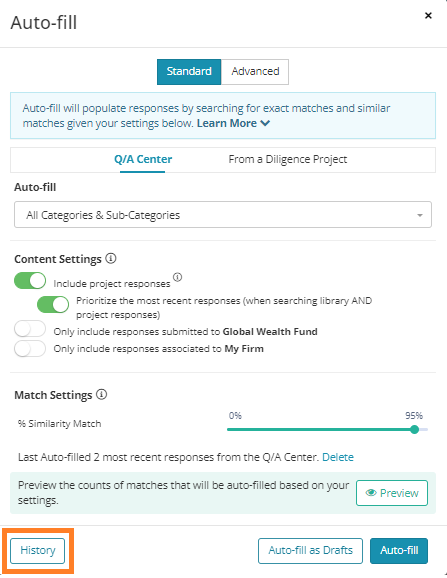The height and width of the screenshot is (578, 447).
Task: Enable Only include responses submitted to Global Wealth Fund
Action: click(30, 329)
